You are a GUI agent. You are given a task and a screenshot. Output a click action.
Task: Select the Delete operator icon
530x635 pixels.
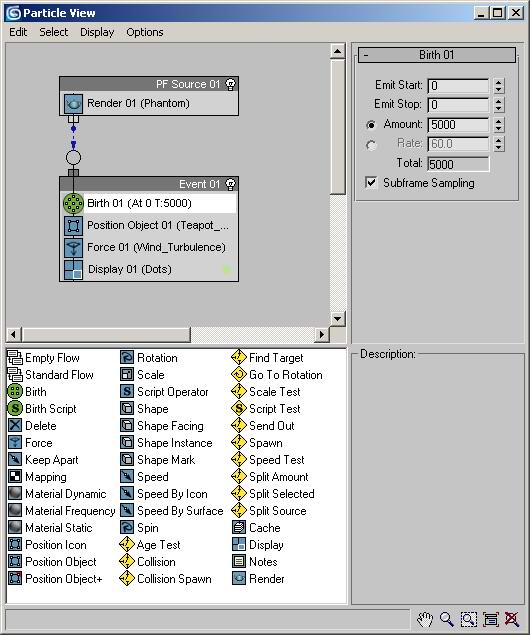15,426
